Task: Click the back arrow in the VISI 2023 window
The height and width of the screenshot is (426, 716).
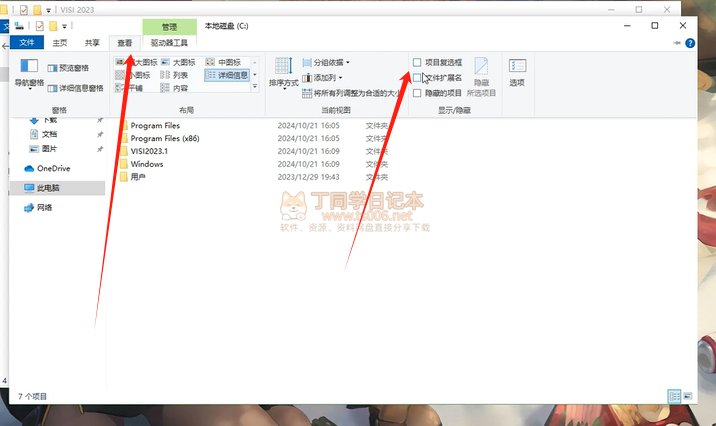Action: click(x=5, y=46)
